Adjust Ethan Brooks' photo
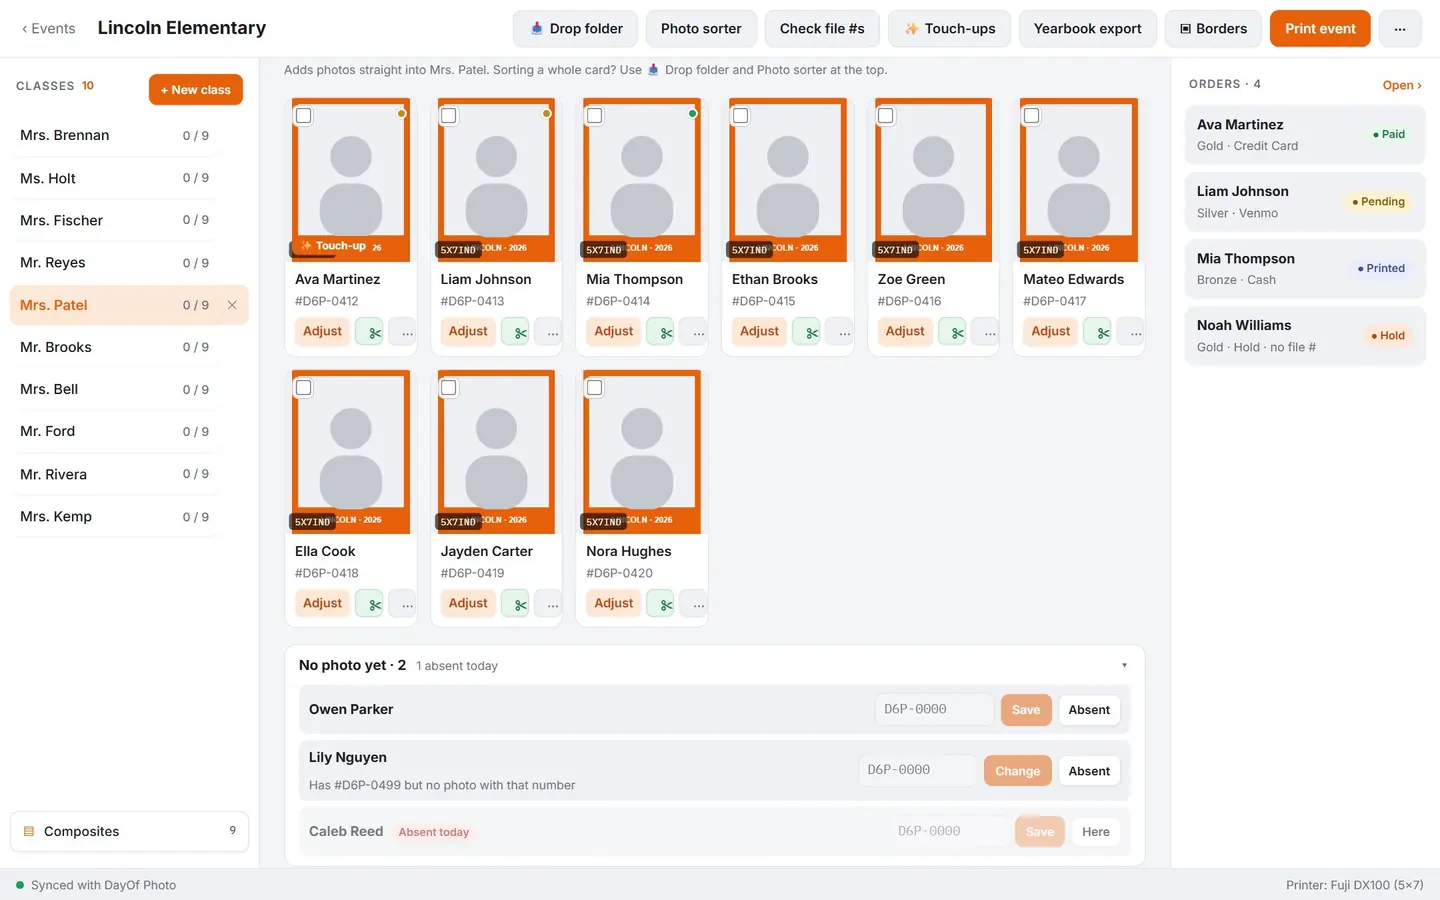1440x900 pixels. [x=759, y=332]
